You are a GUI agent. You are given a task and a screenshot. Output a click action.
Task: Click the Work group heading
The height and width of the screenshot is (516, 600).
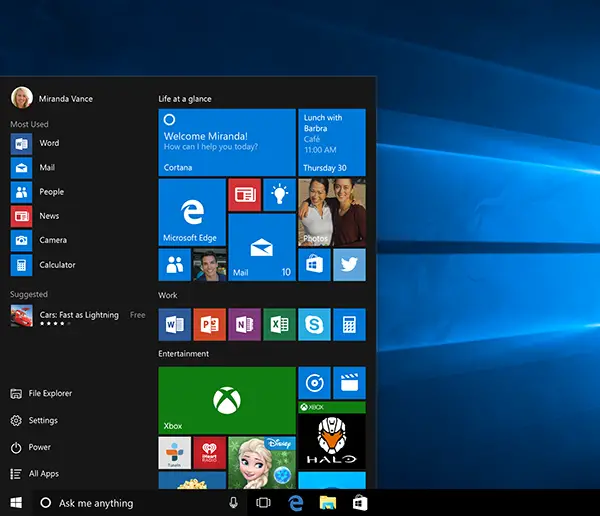(x=168, y=295)
